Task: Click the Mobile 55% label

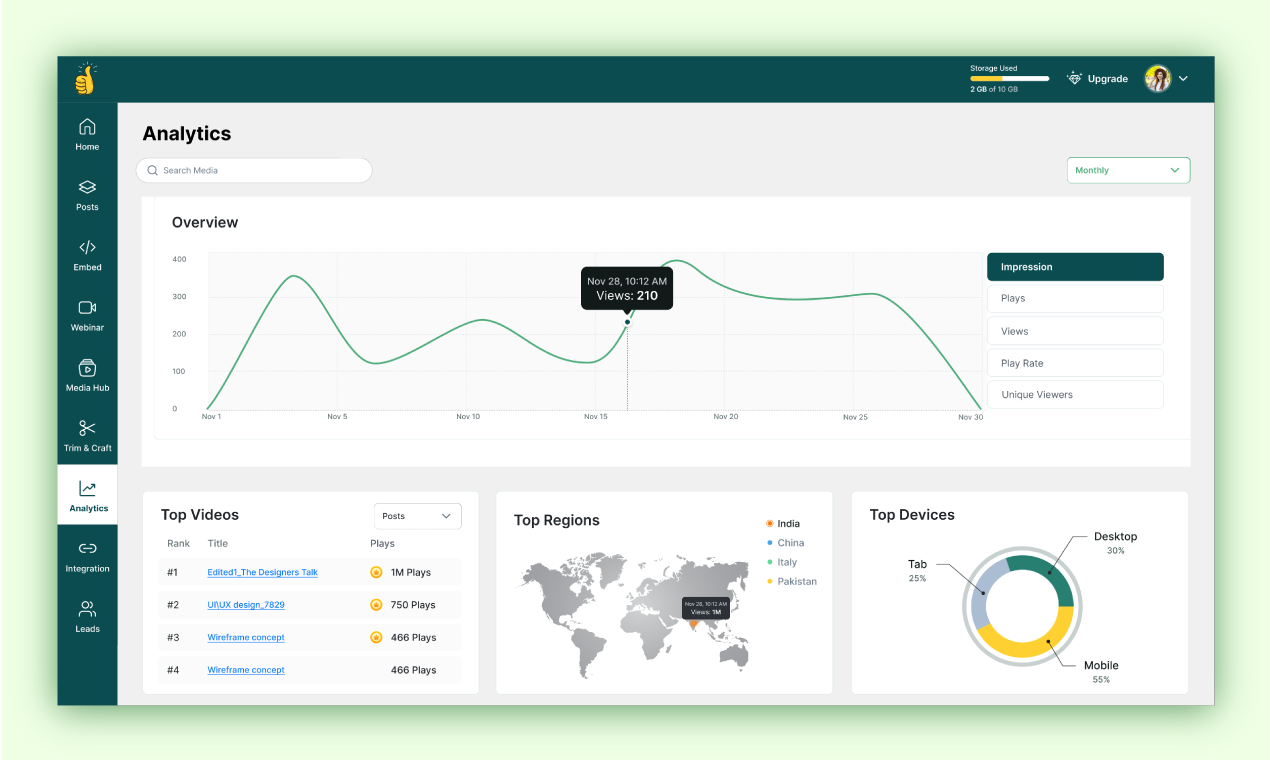Action: coord(1101,672)
